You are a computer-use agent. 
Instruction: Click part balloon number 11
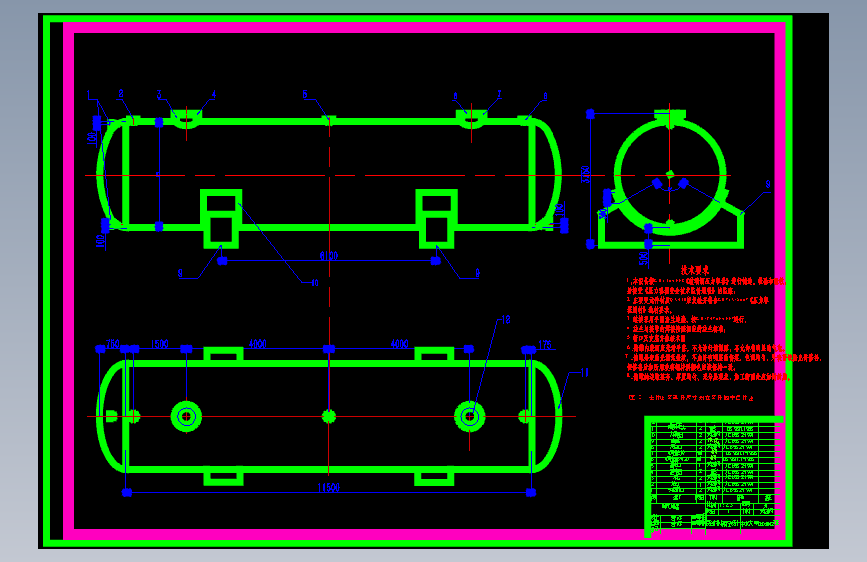pyautogui.click(x=584, y=373)
